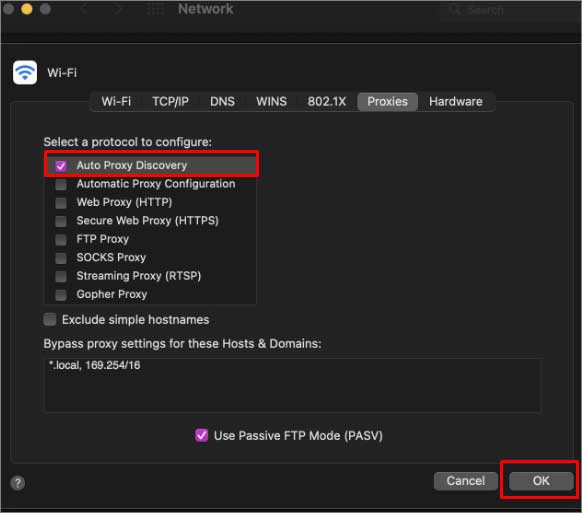Screen dimensions: 582x513
Task: Uncheck Auto Proxy Discovery checkbox
Action: (61, 166)
